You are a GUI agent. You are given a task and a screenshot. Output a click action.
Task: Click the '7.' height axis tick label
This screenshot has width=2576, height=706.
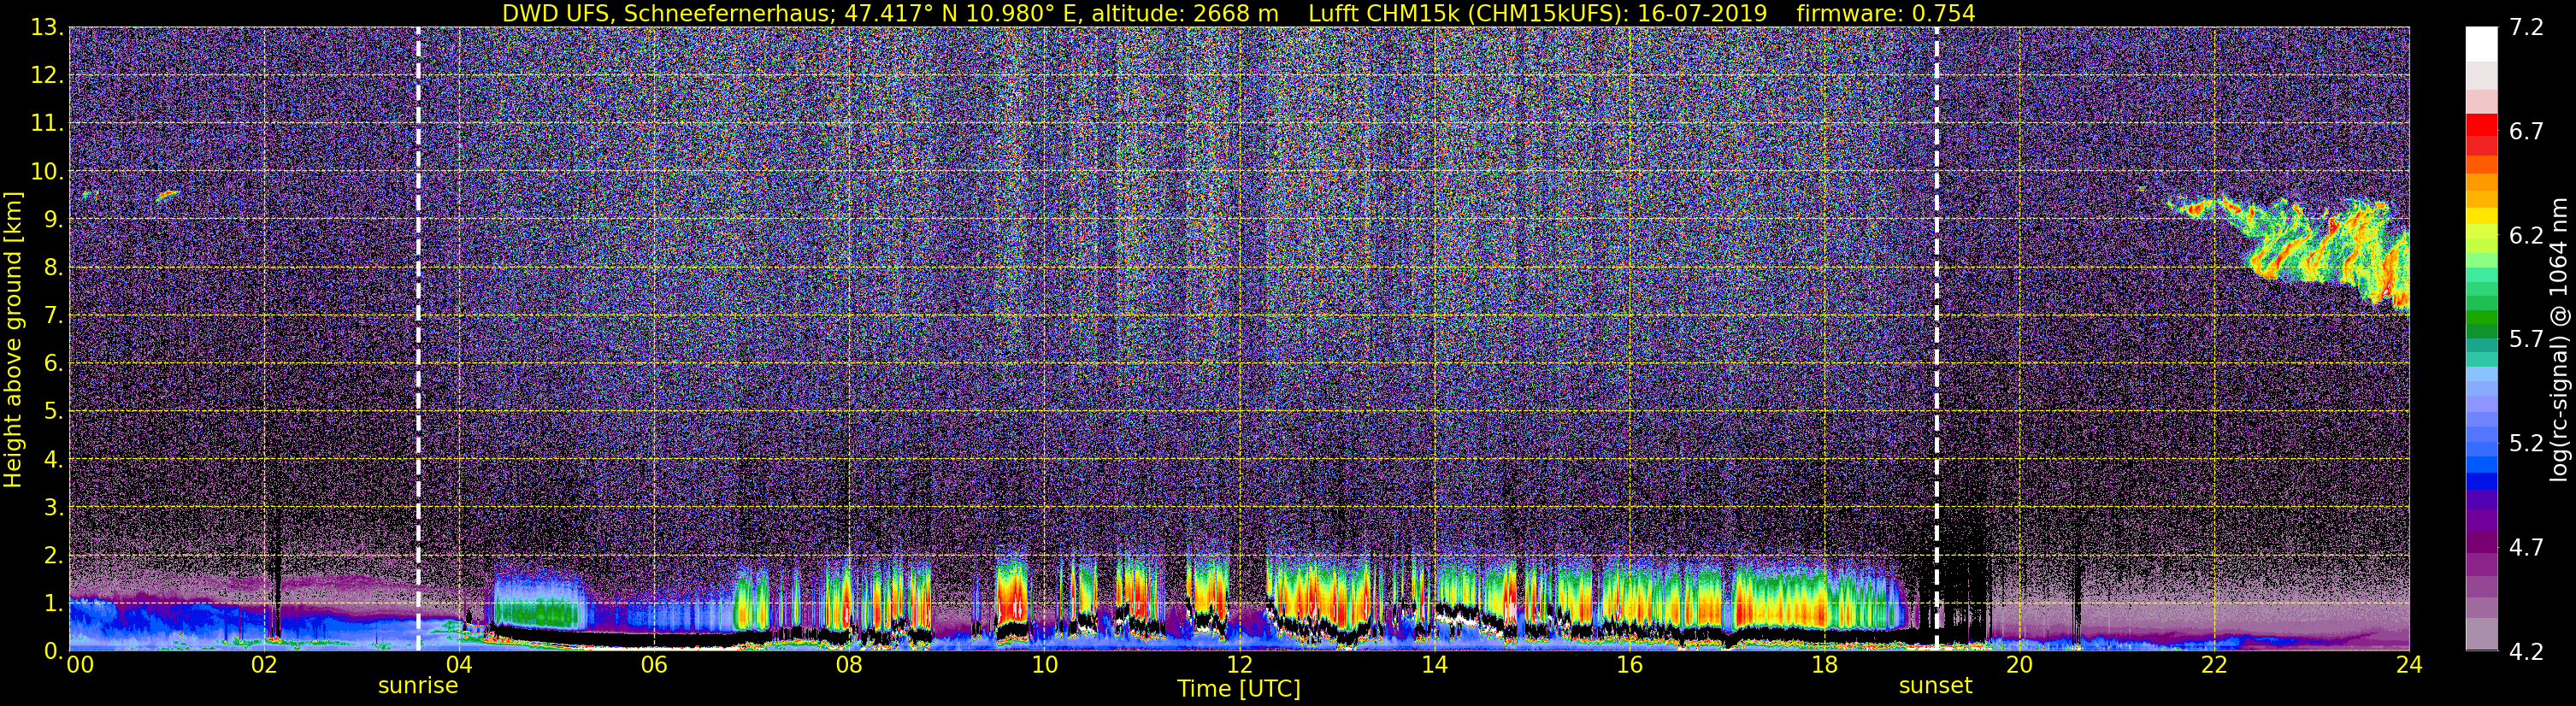54,315
